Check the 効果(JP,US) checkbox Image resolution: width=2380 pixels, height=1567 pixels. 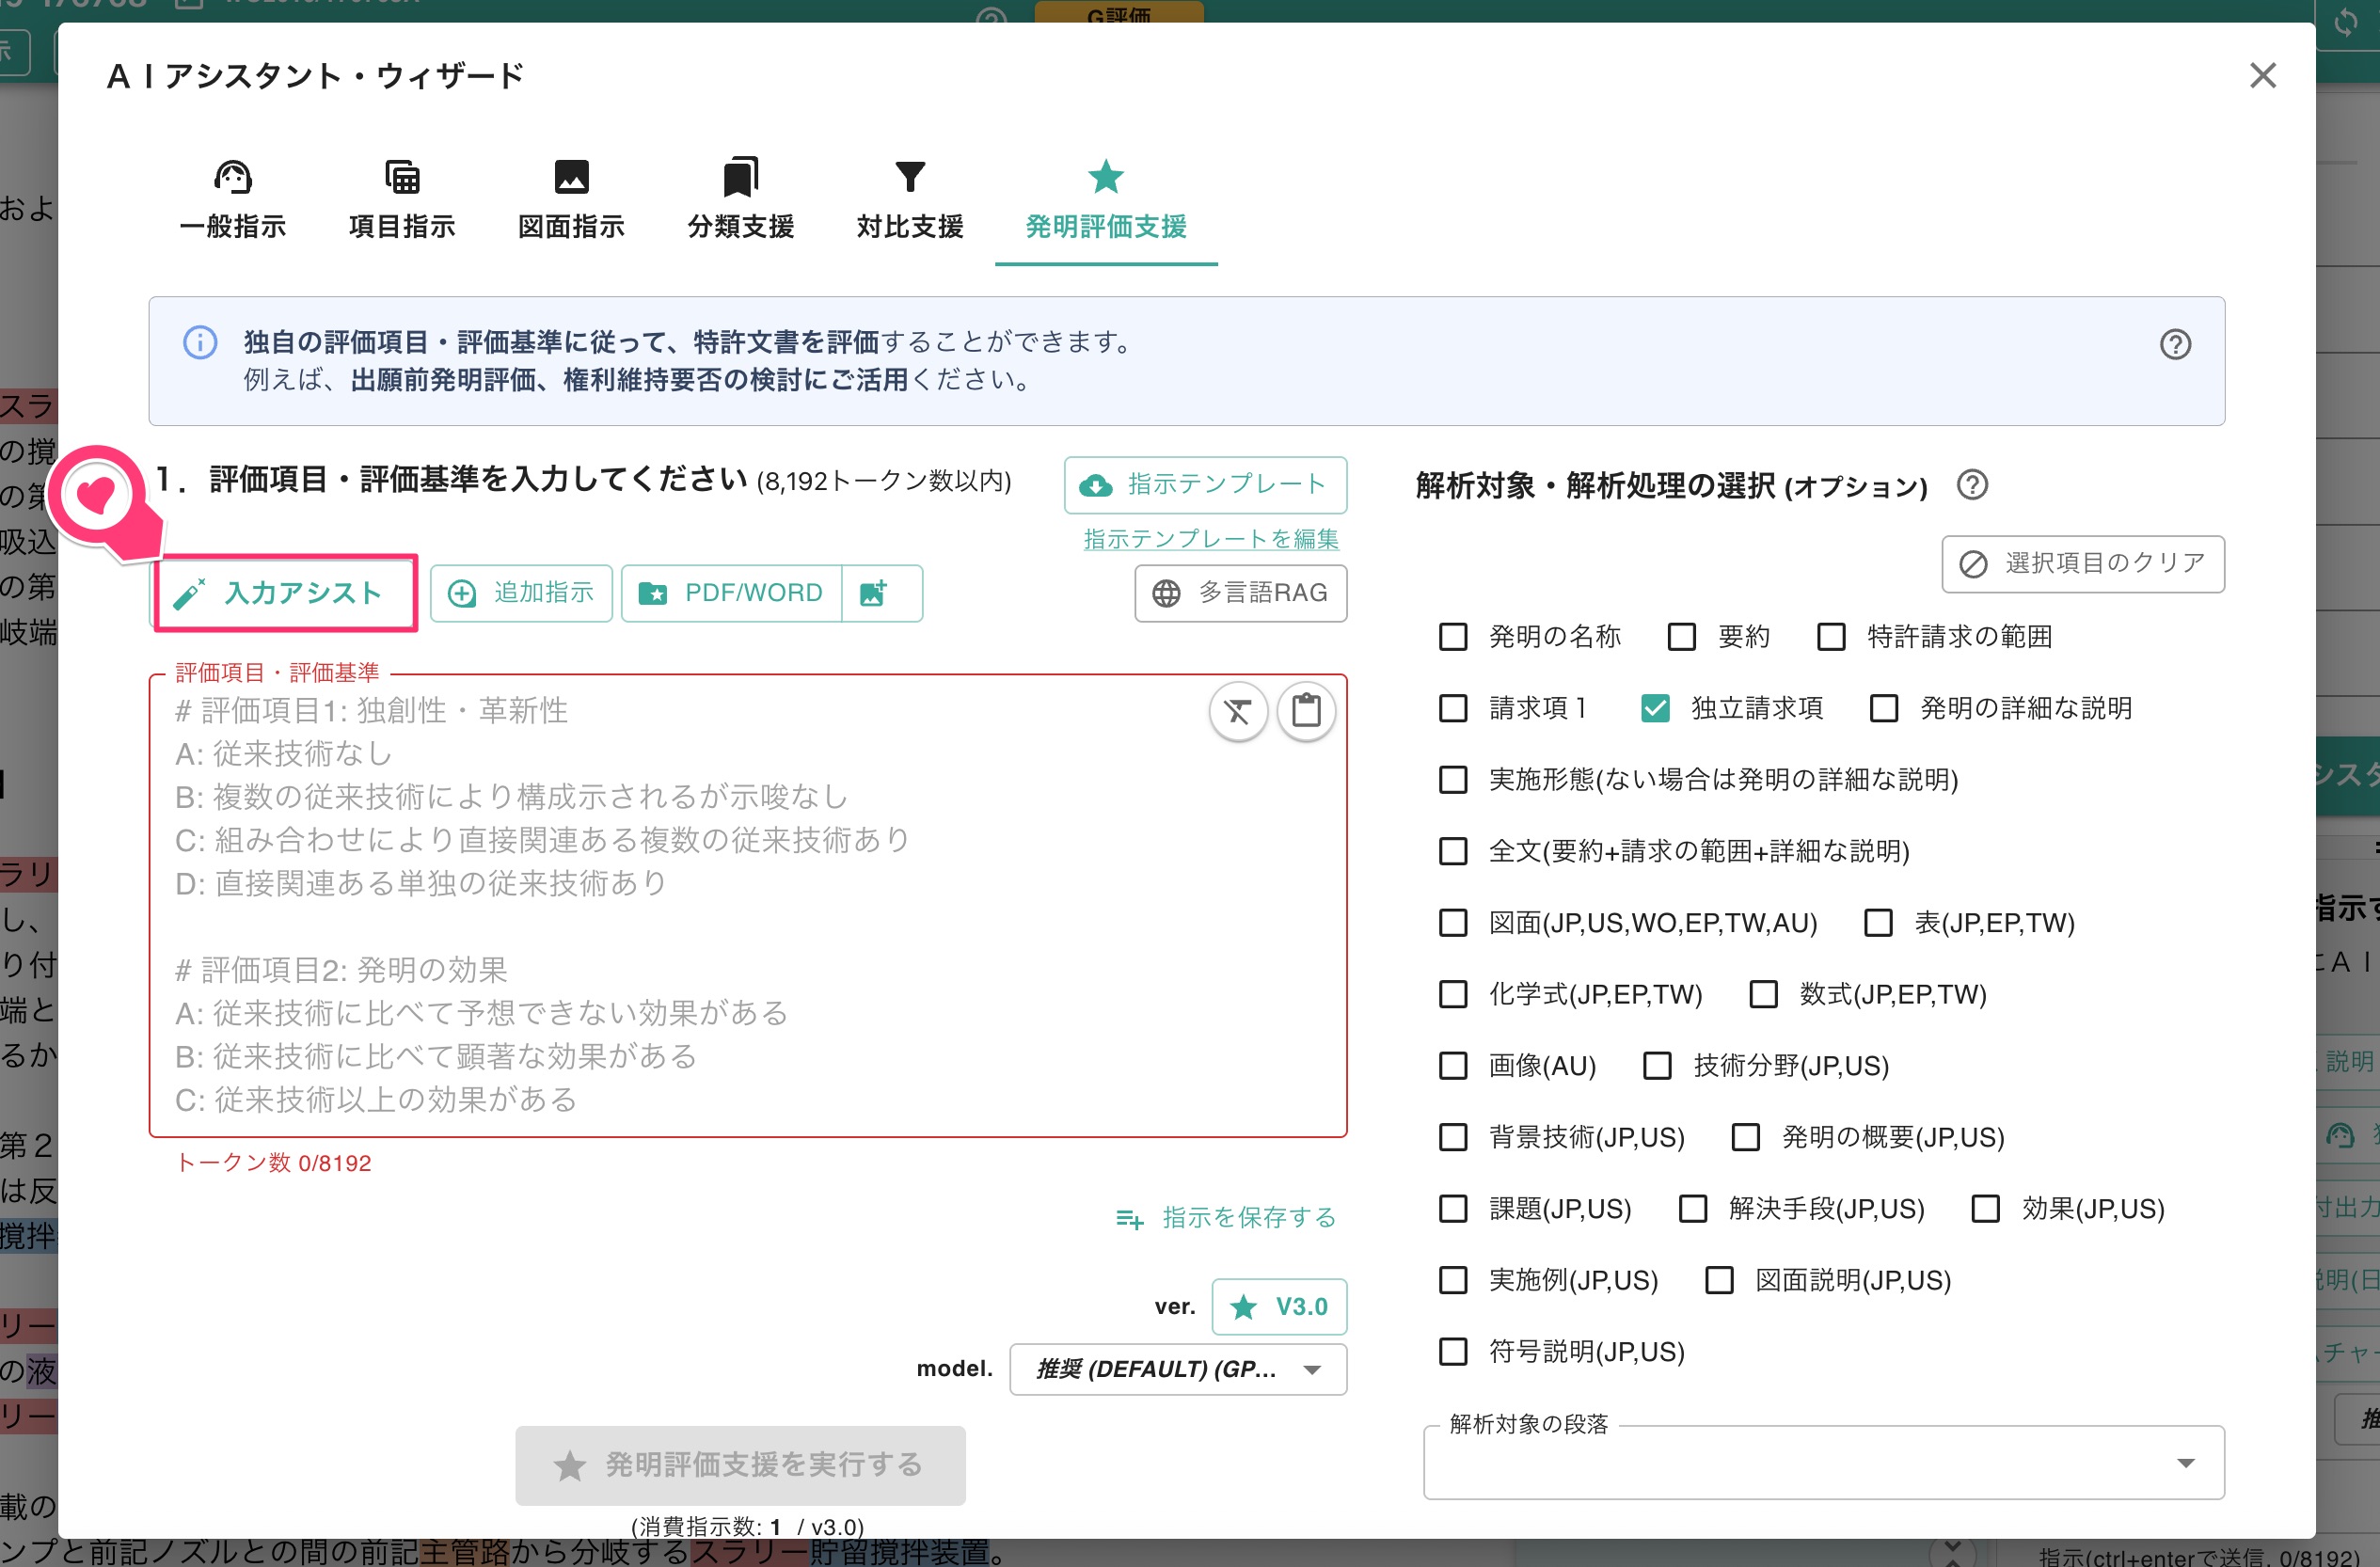click(1984, 1208)
